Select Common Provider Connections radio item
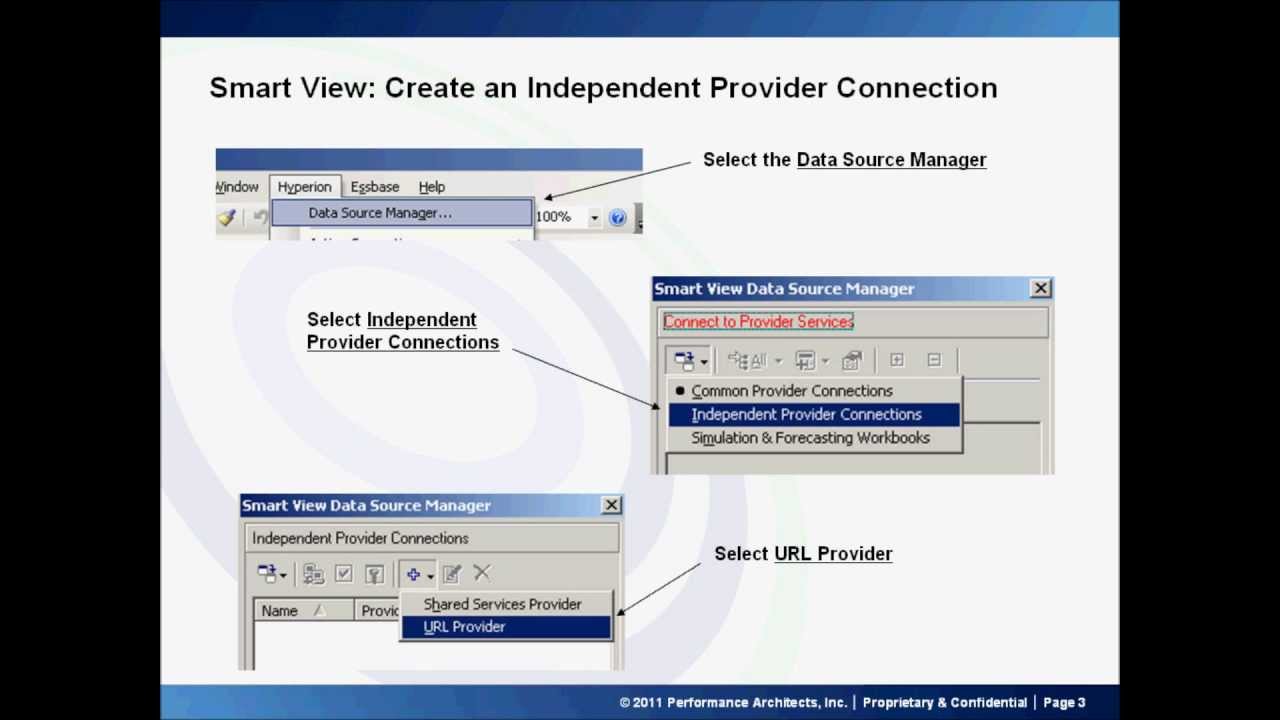Viewport: 1280px width, 720px height. tap(814, 391)
